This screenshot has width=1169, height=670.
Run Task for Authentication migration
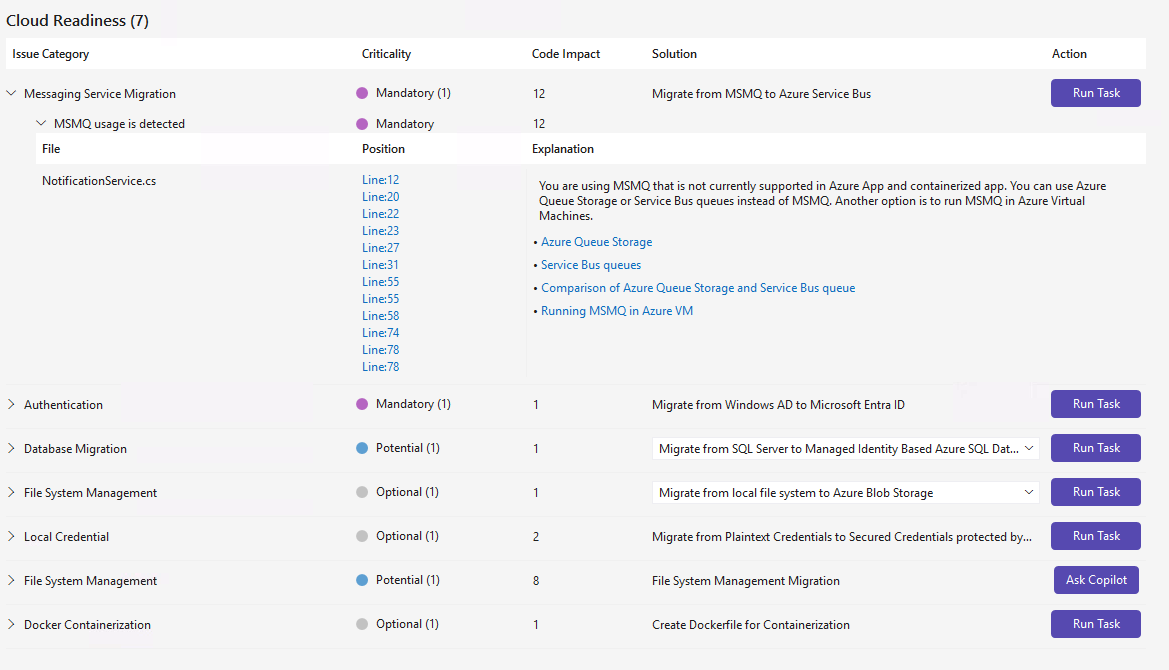click(x=1095, y=404)
